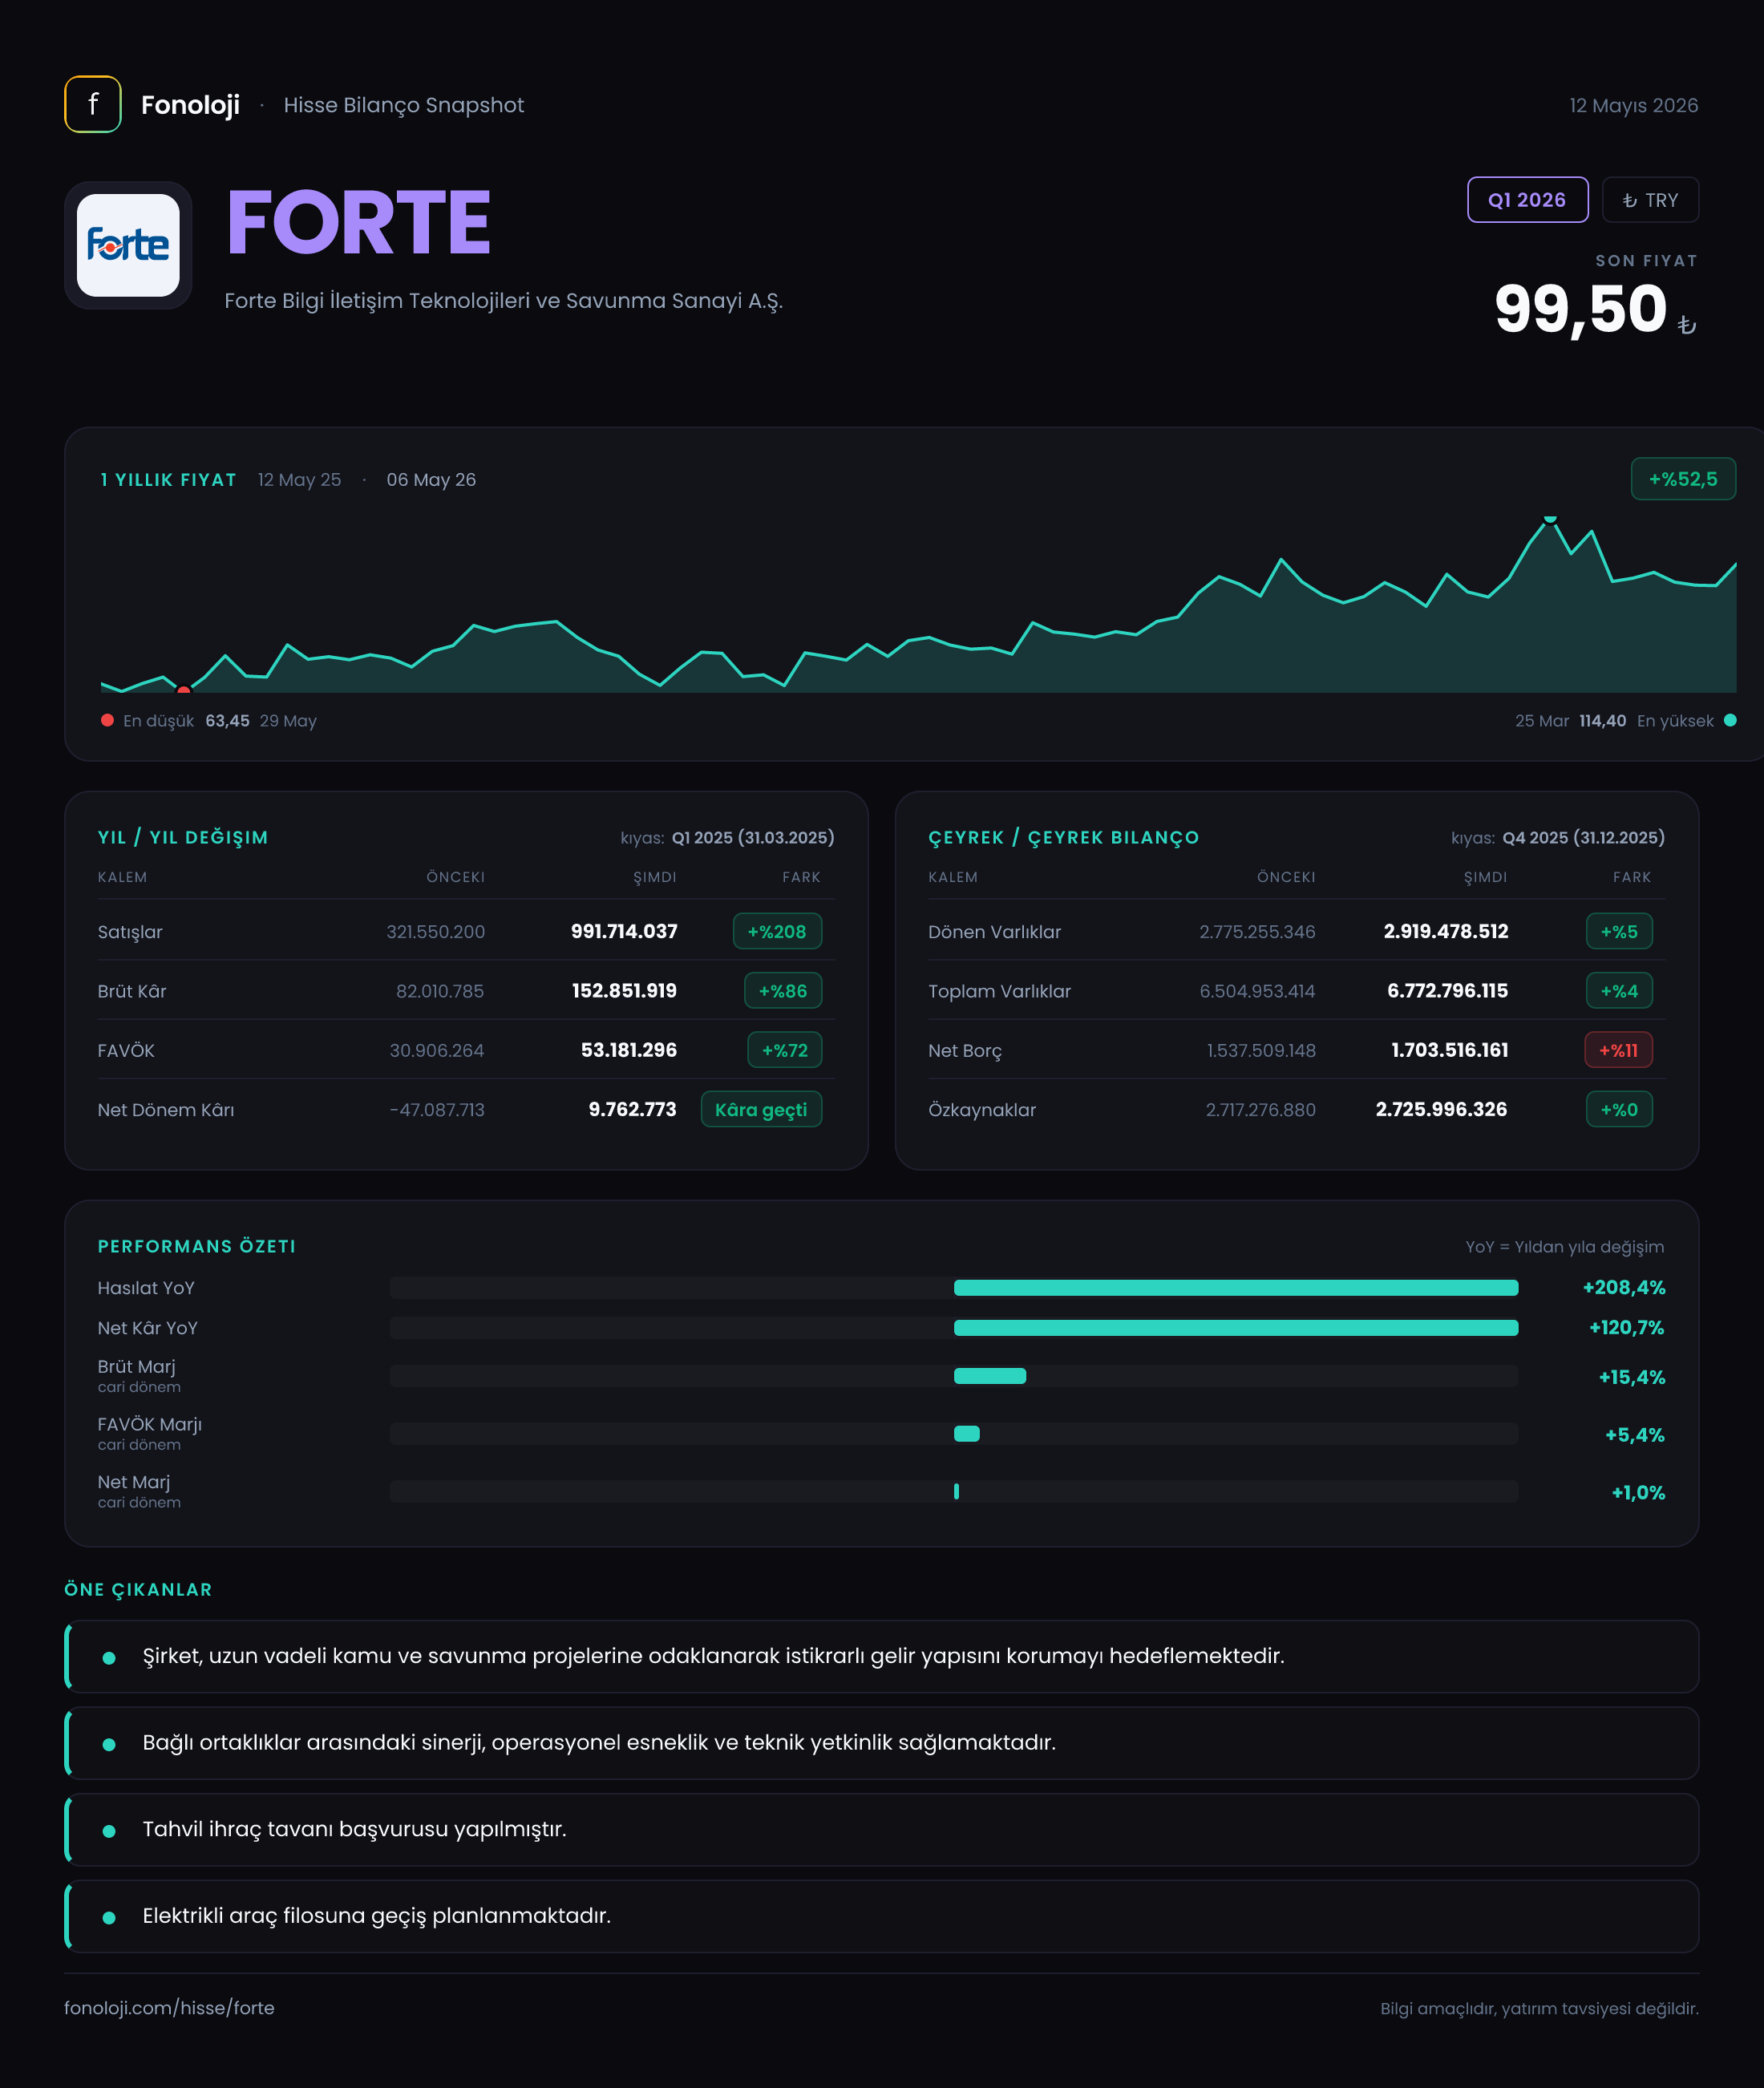This screenshot has width=1764, height=2088.
Task: Click the date 12 Mayıs 2026
Action: pyautogui.click(x=1634, y=105)
